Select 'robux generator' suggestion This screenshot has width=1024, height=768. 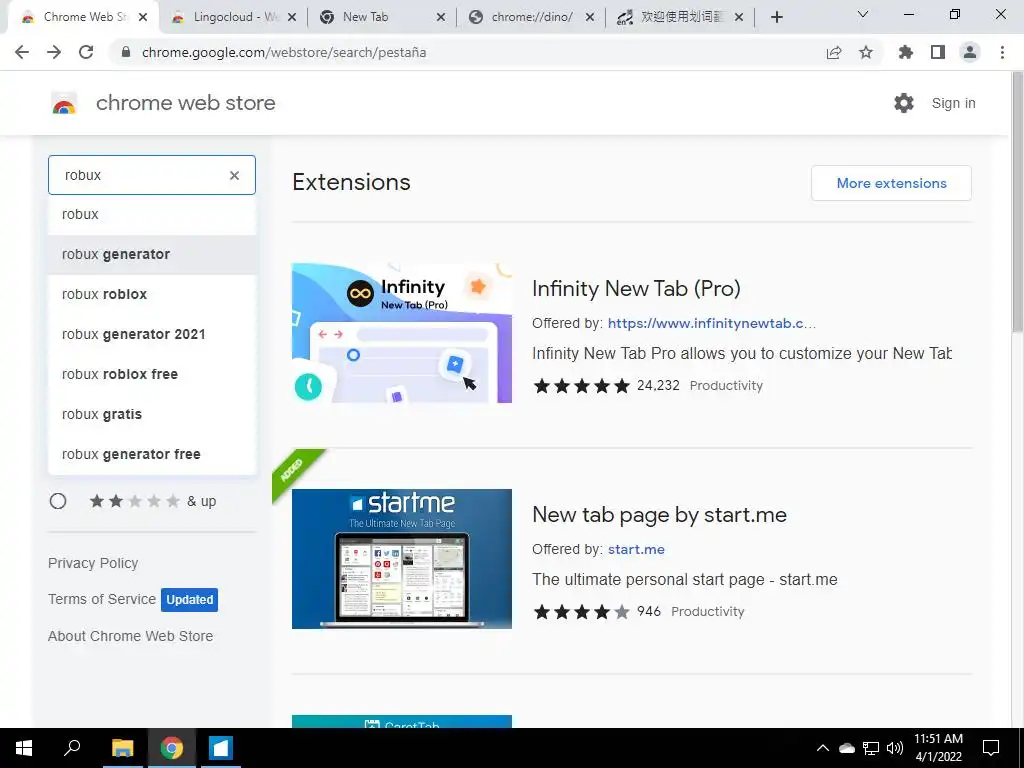click(x=152, y=254)
